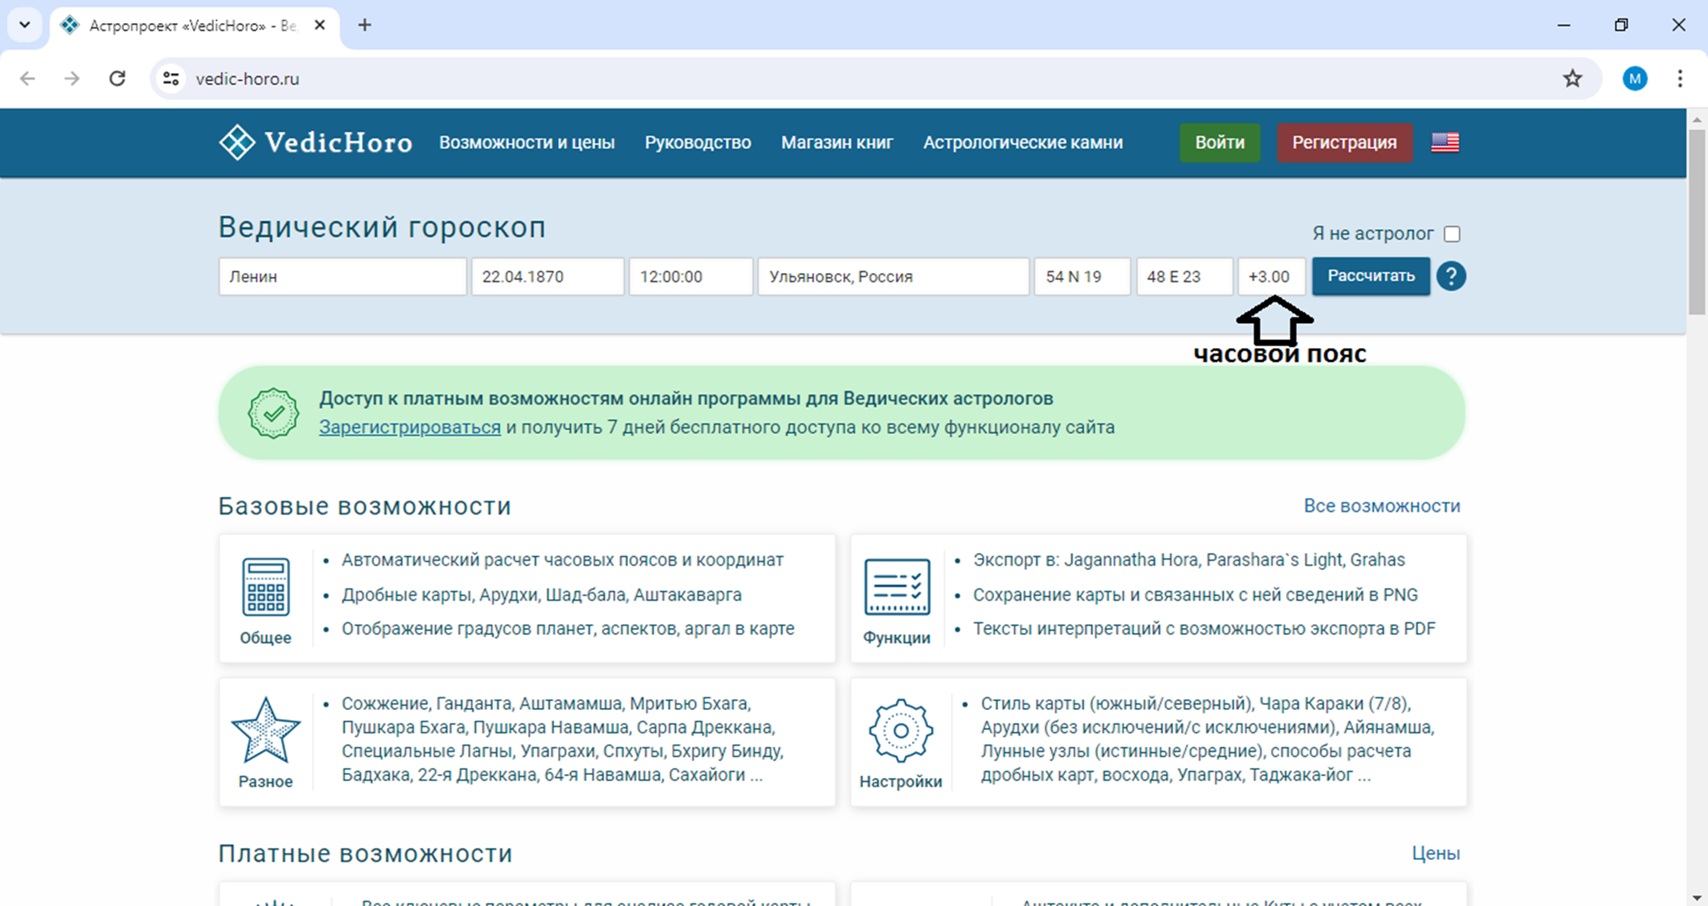This screenshot has width=1708, height=906.
Task: Open the Chrome three-dot menu
Action: (1680, 79)
